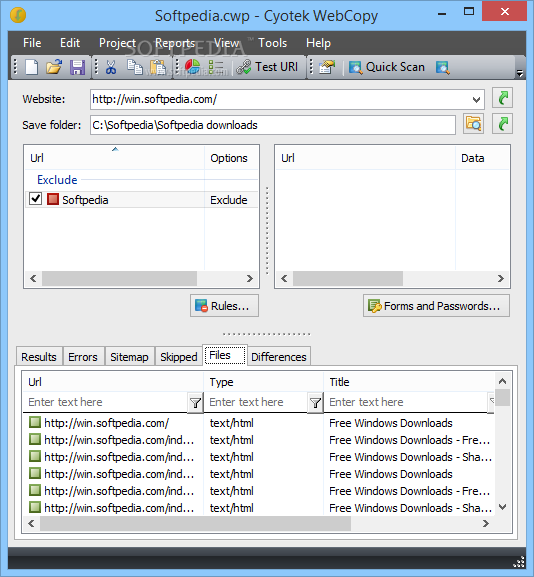Open the Type column filter funnel
Viewport: 534px width, 577px height.
coord(315,403)
